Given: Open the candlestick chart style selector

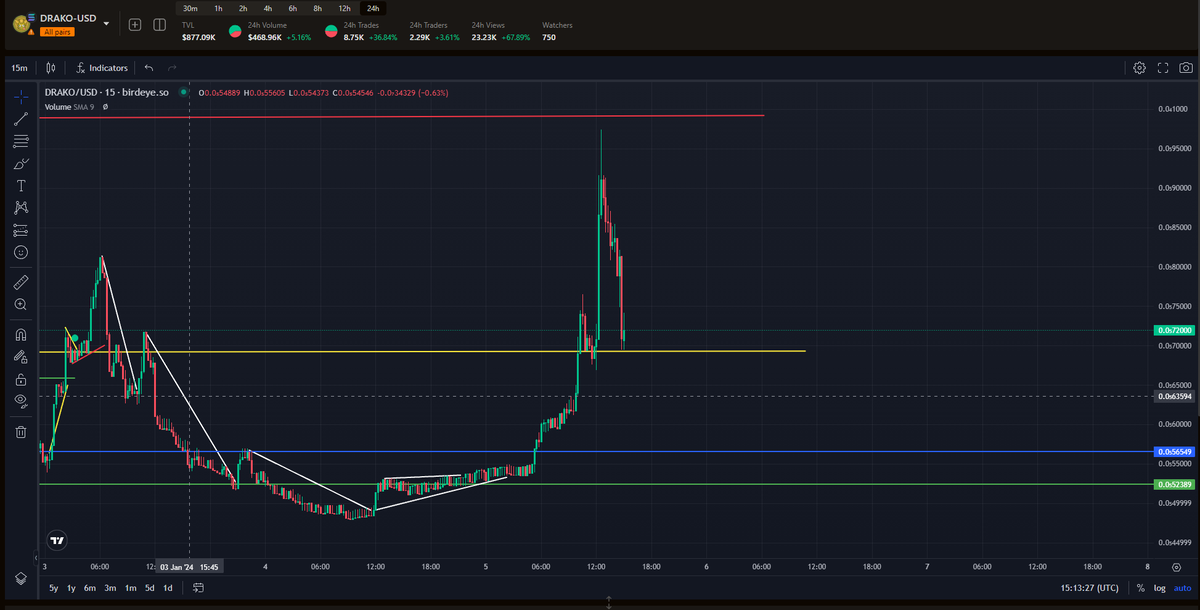Looking at the screenshot, I should (x=51, y=68).
